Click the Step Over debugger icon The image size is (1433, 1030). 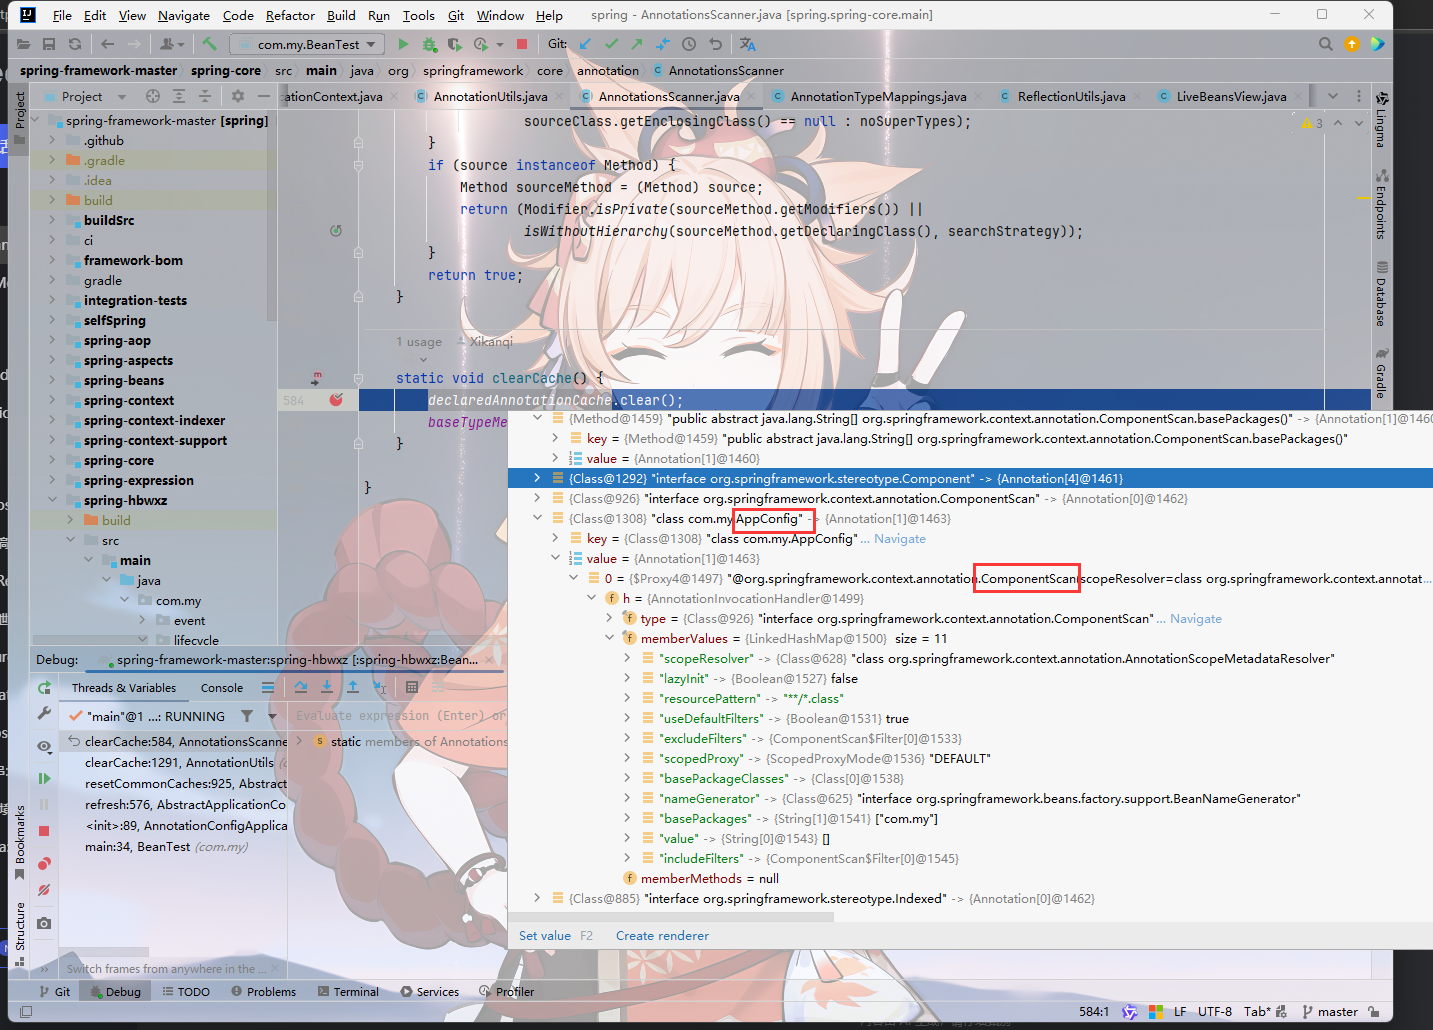301,687
